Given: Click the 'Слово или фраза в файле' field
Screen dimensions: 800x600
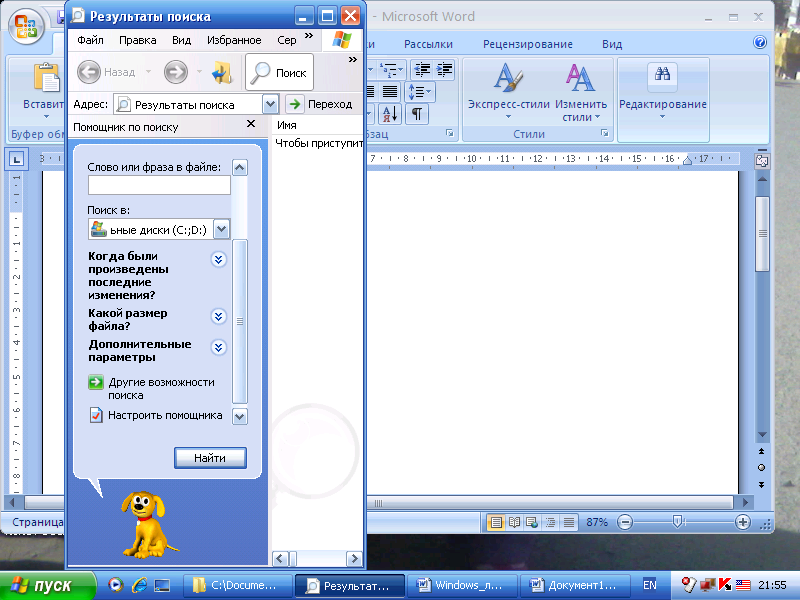Looking at the screenshot, I should coord(159,185).
